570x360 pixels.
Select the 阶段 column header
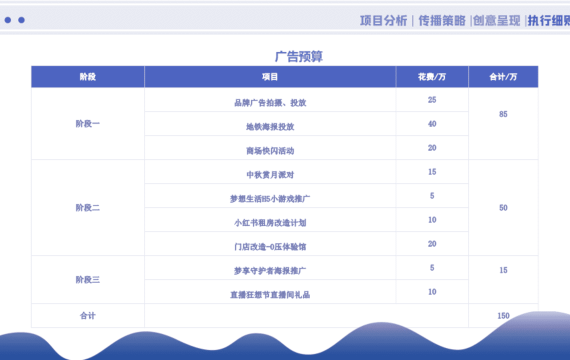click(88, 77)
